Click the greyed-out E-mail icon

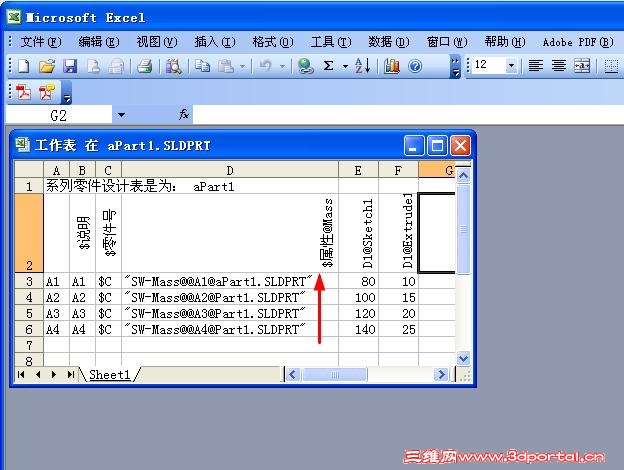(116, 66)
